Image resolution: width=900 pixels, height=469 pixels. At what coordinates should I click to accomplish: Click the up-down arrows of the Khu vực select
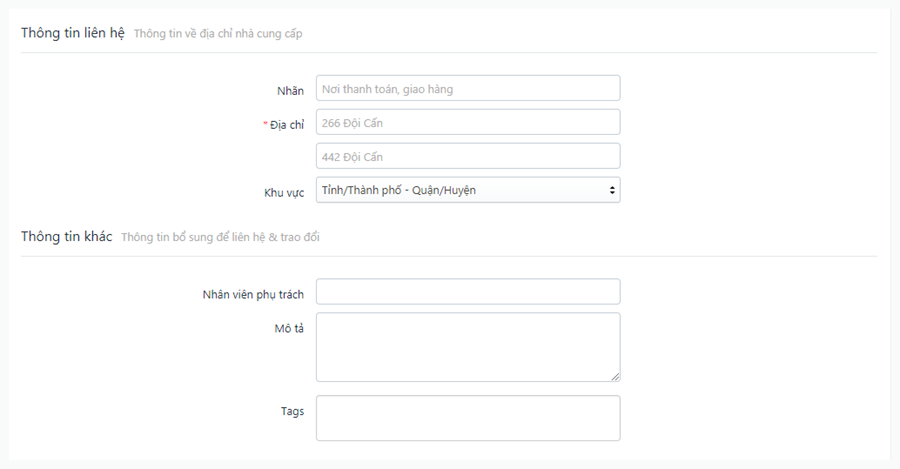click(x=612, y=190)
